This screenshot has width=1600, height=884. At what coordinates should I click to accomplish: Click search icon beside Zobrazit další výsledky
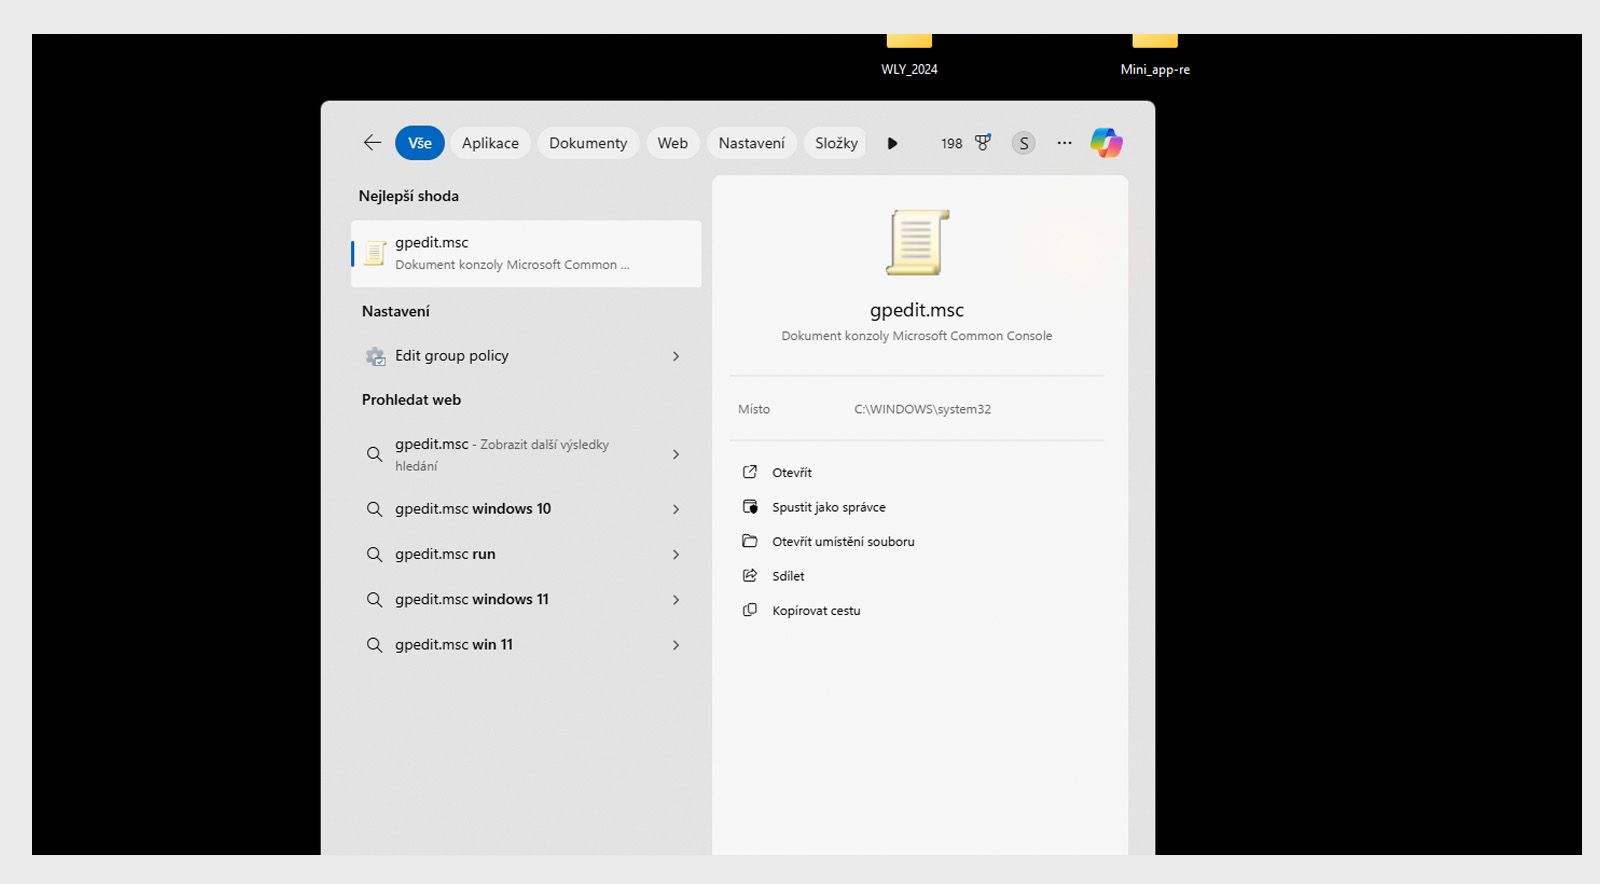(374, 454)
